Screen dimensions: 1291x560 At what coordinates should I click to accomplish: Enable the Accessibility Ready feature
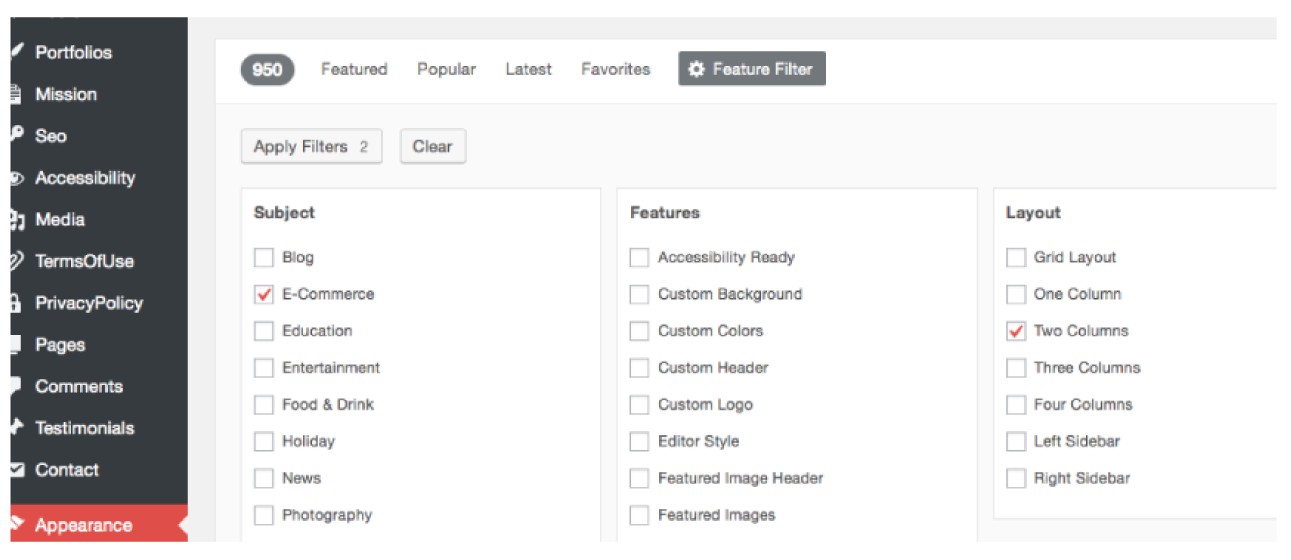pyautogui.click(x=639, y=257)
